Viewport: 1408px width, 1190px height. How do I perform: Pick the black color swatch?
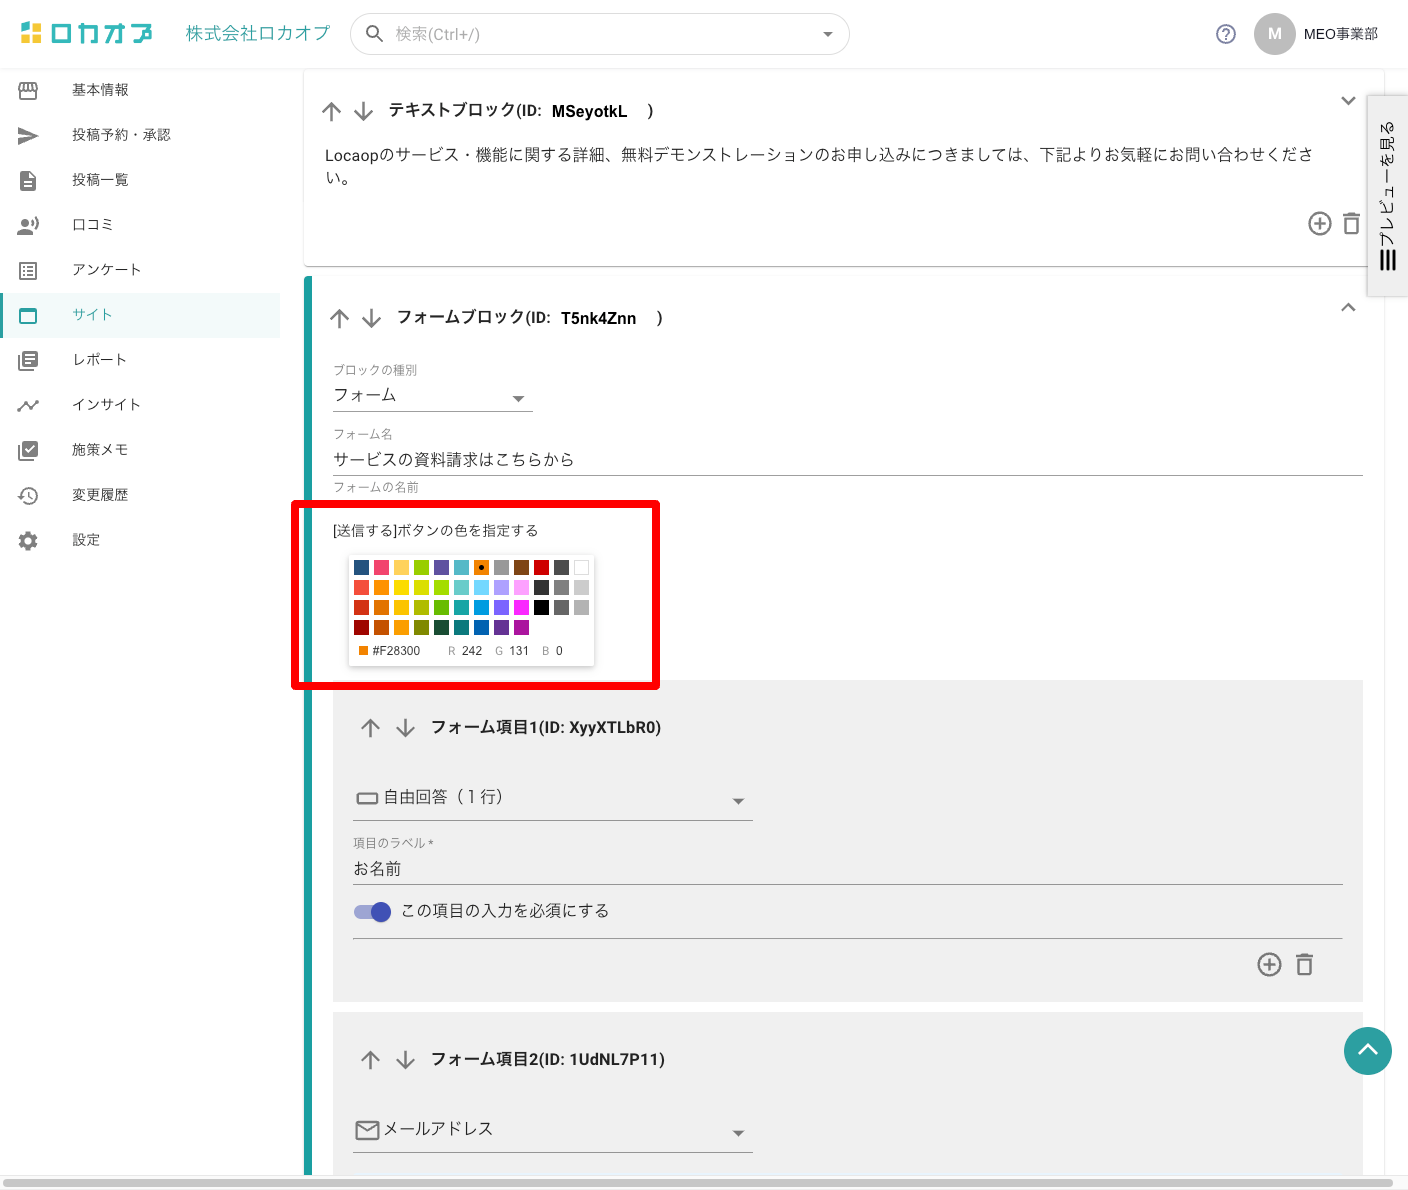click(x=541, y=607)
